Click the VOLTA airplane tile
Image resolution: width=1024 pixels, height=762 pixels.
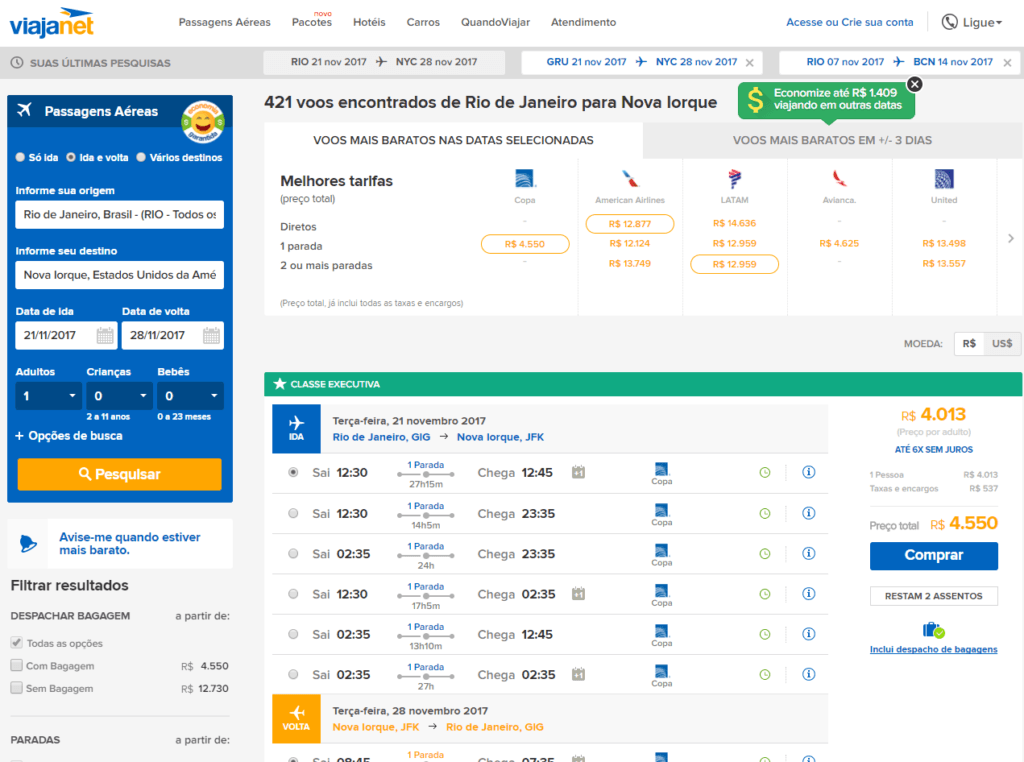296,719
